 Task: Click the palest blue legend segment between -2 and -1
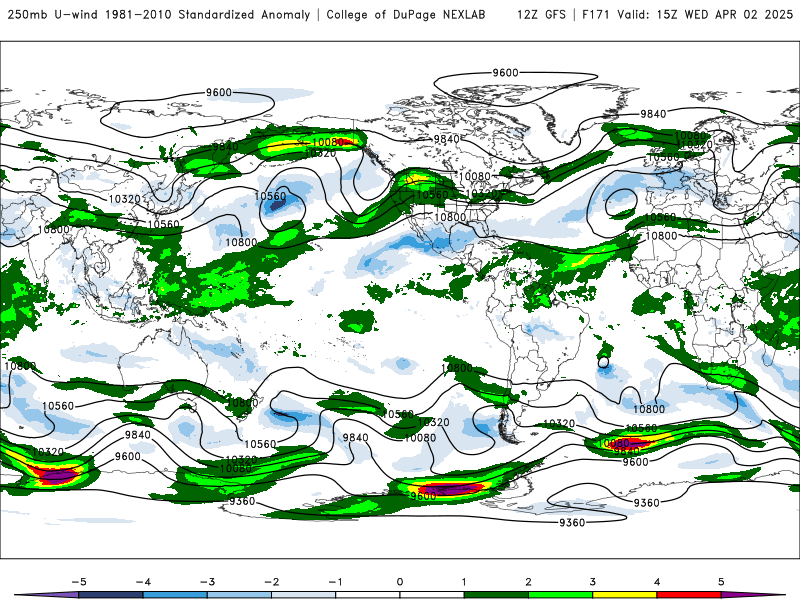[x=304, y=595]
